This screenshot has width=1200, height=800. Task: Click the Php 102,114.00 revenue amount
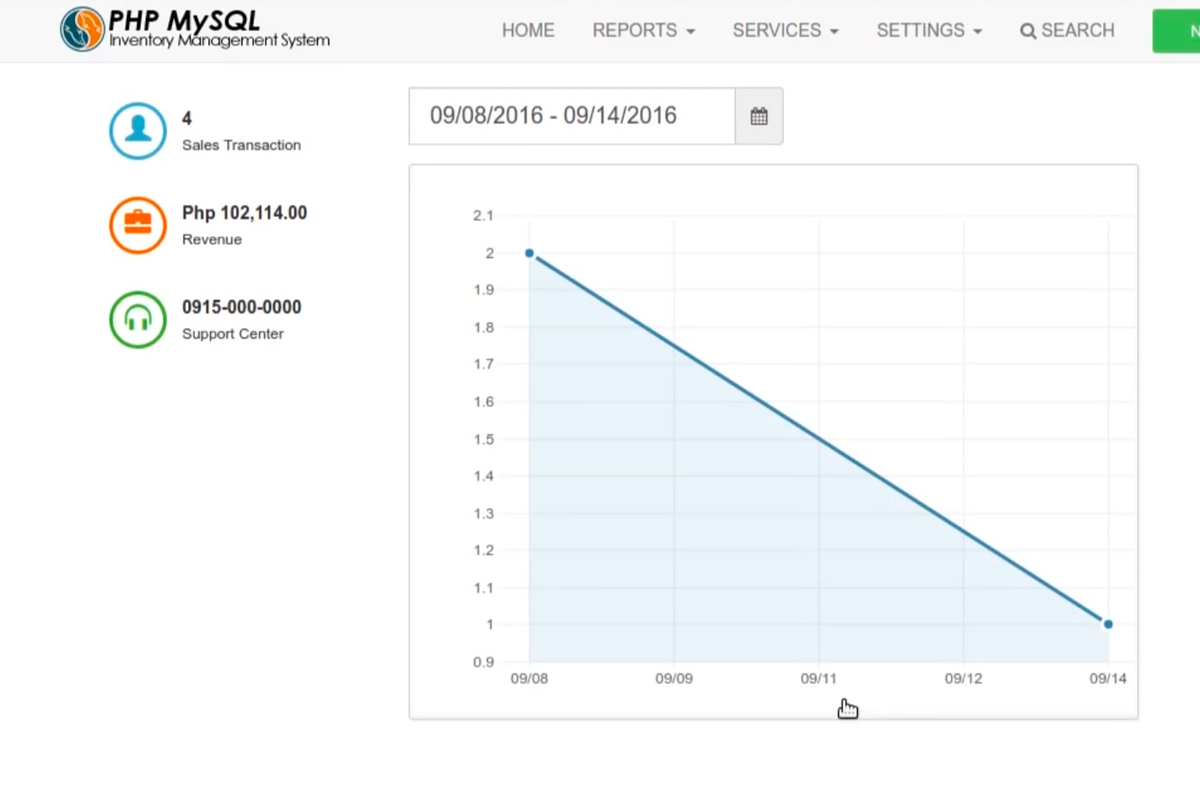(244, 213)
